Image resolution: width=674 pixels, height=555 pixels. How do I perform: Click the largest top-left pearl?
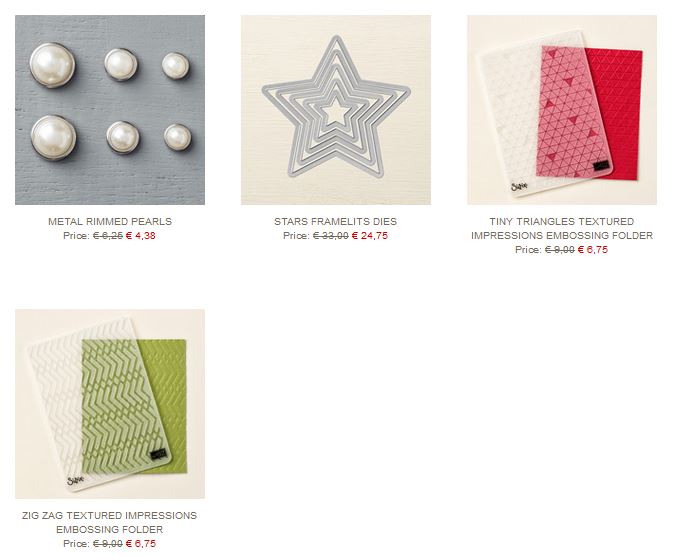click(x=52, y=65)
